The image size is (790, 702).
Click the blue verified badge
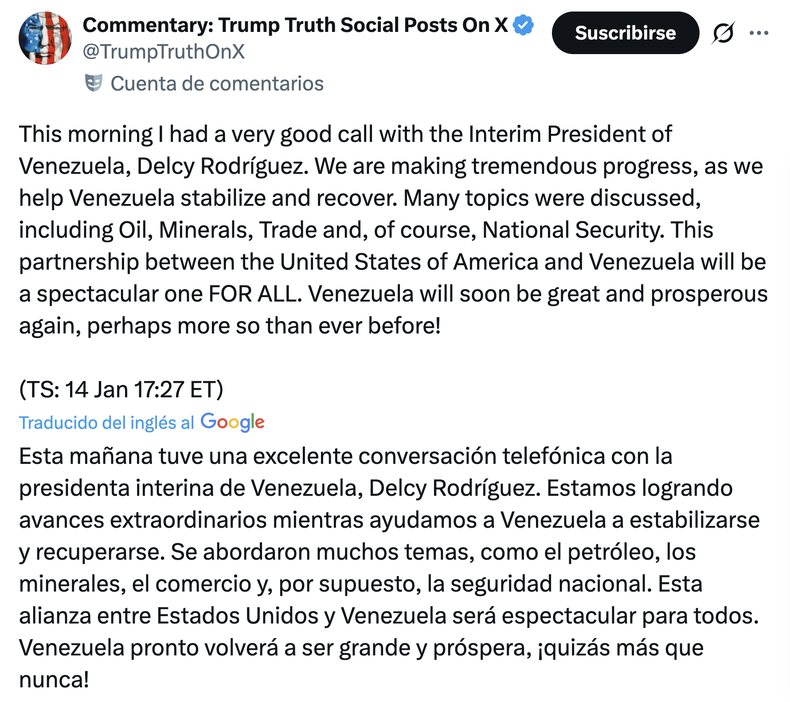pyautogui.click(x=524, y=27)
